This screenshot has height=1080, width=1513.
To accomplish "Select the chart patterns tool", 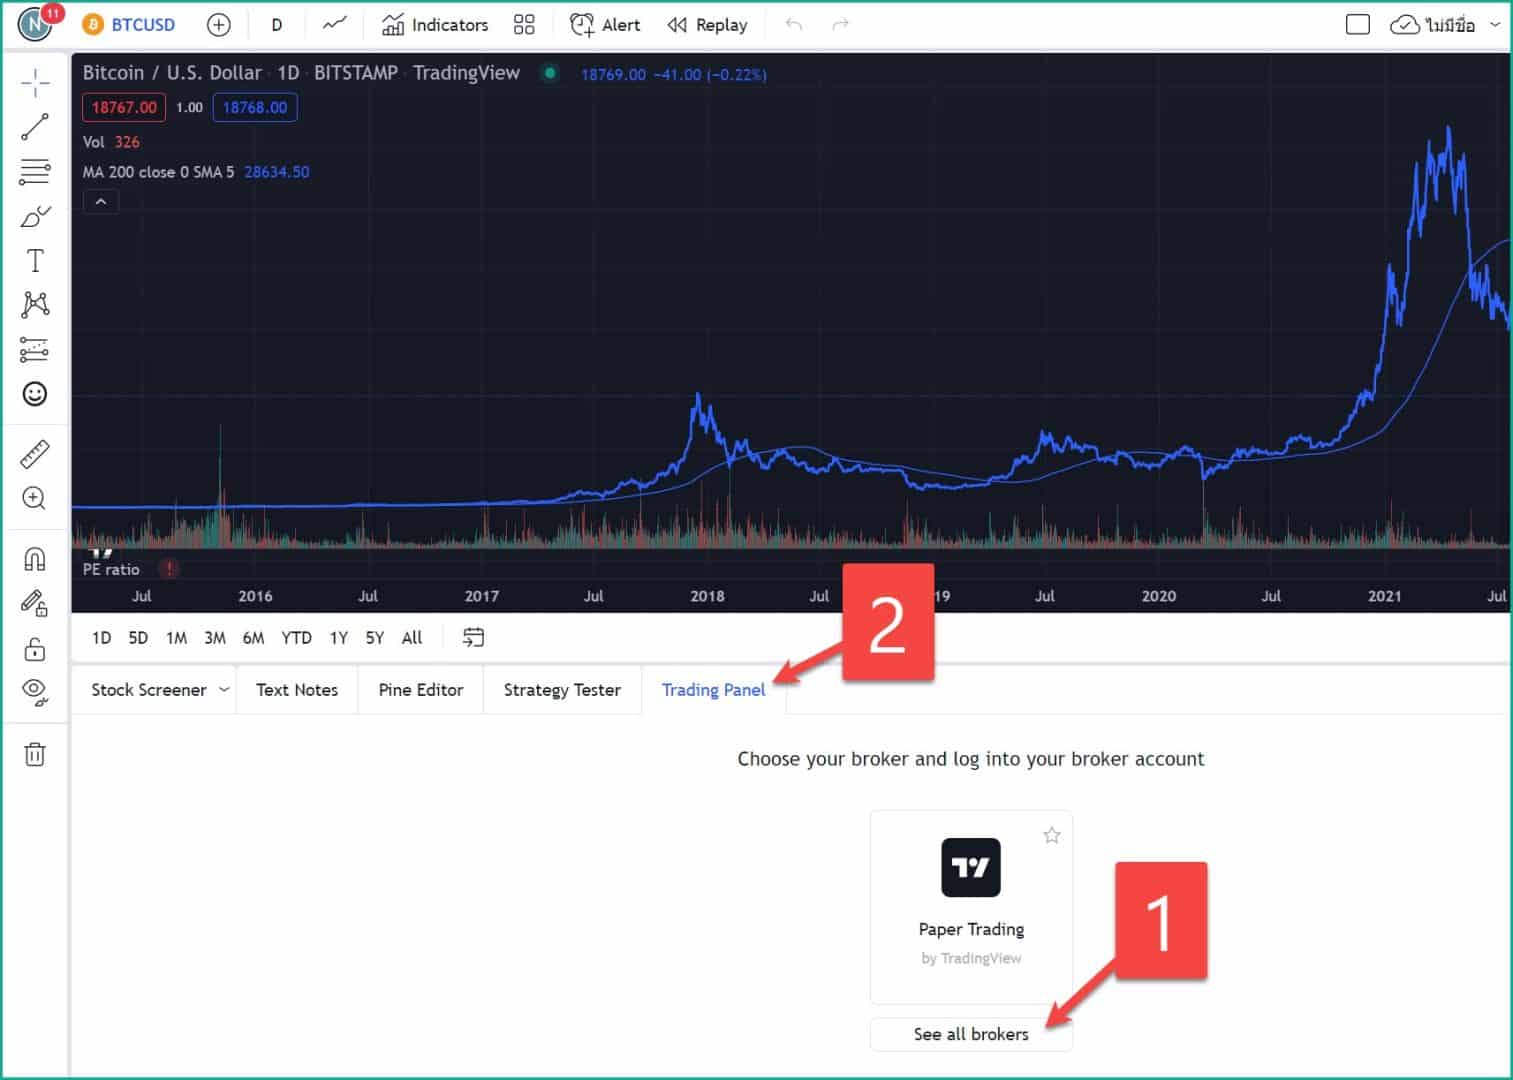I will (x=35, y=305).
